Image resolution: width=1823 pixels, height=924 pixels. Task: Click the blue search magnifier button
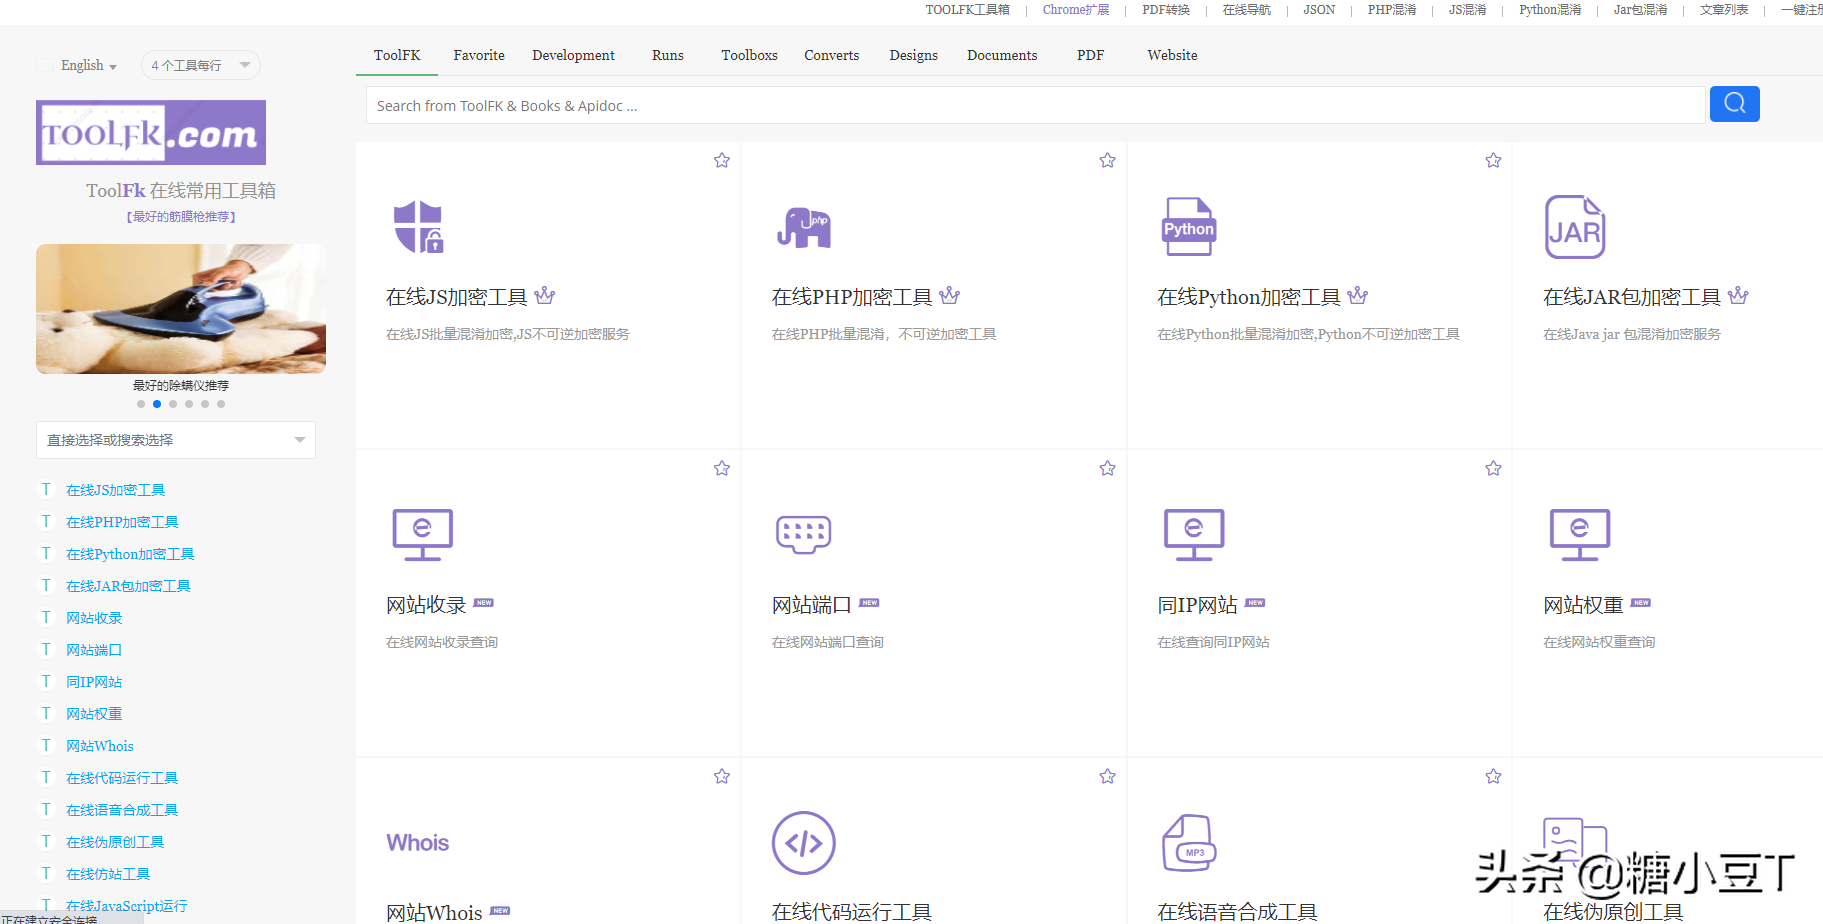click(1735, 104)
